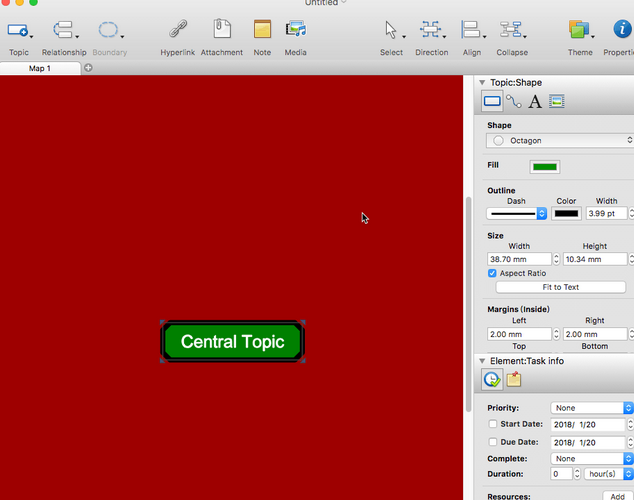Image resolution: width=634 pixels, height=500 pixels.
Task: Click the Collapse toolbar icon
Action: [x=510, y=30]
